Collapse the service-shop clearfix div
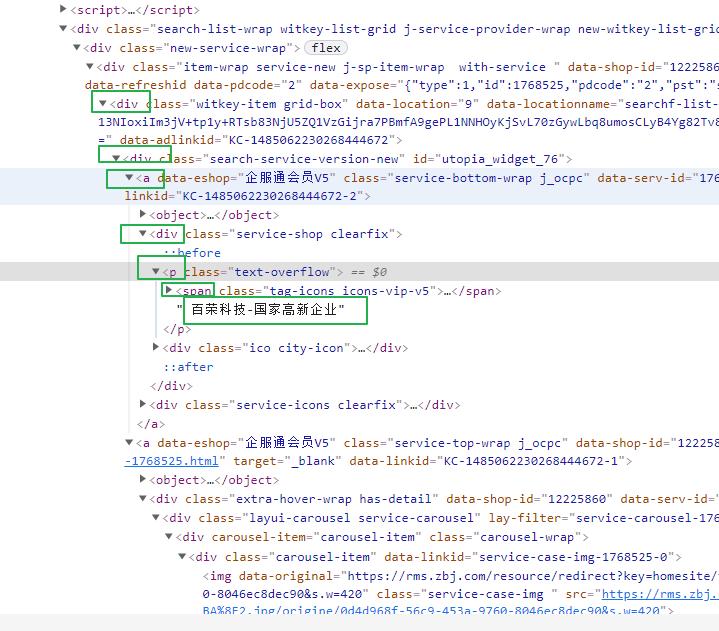Image resolution: width=719 pixels, height=631 pixels. pyautogui.click(x=143, y=233)
